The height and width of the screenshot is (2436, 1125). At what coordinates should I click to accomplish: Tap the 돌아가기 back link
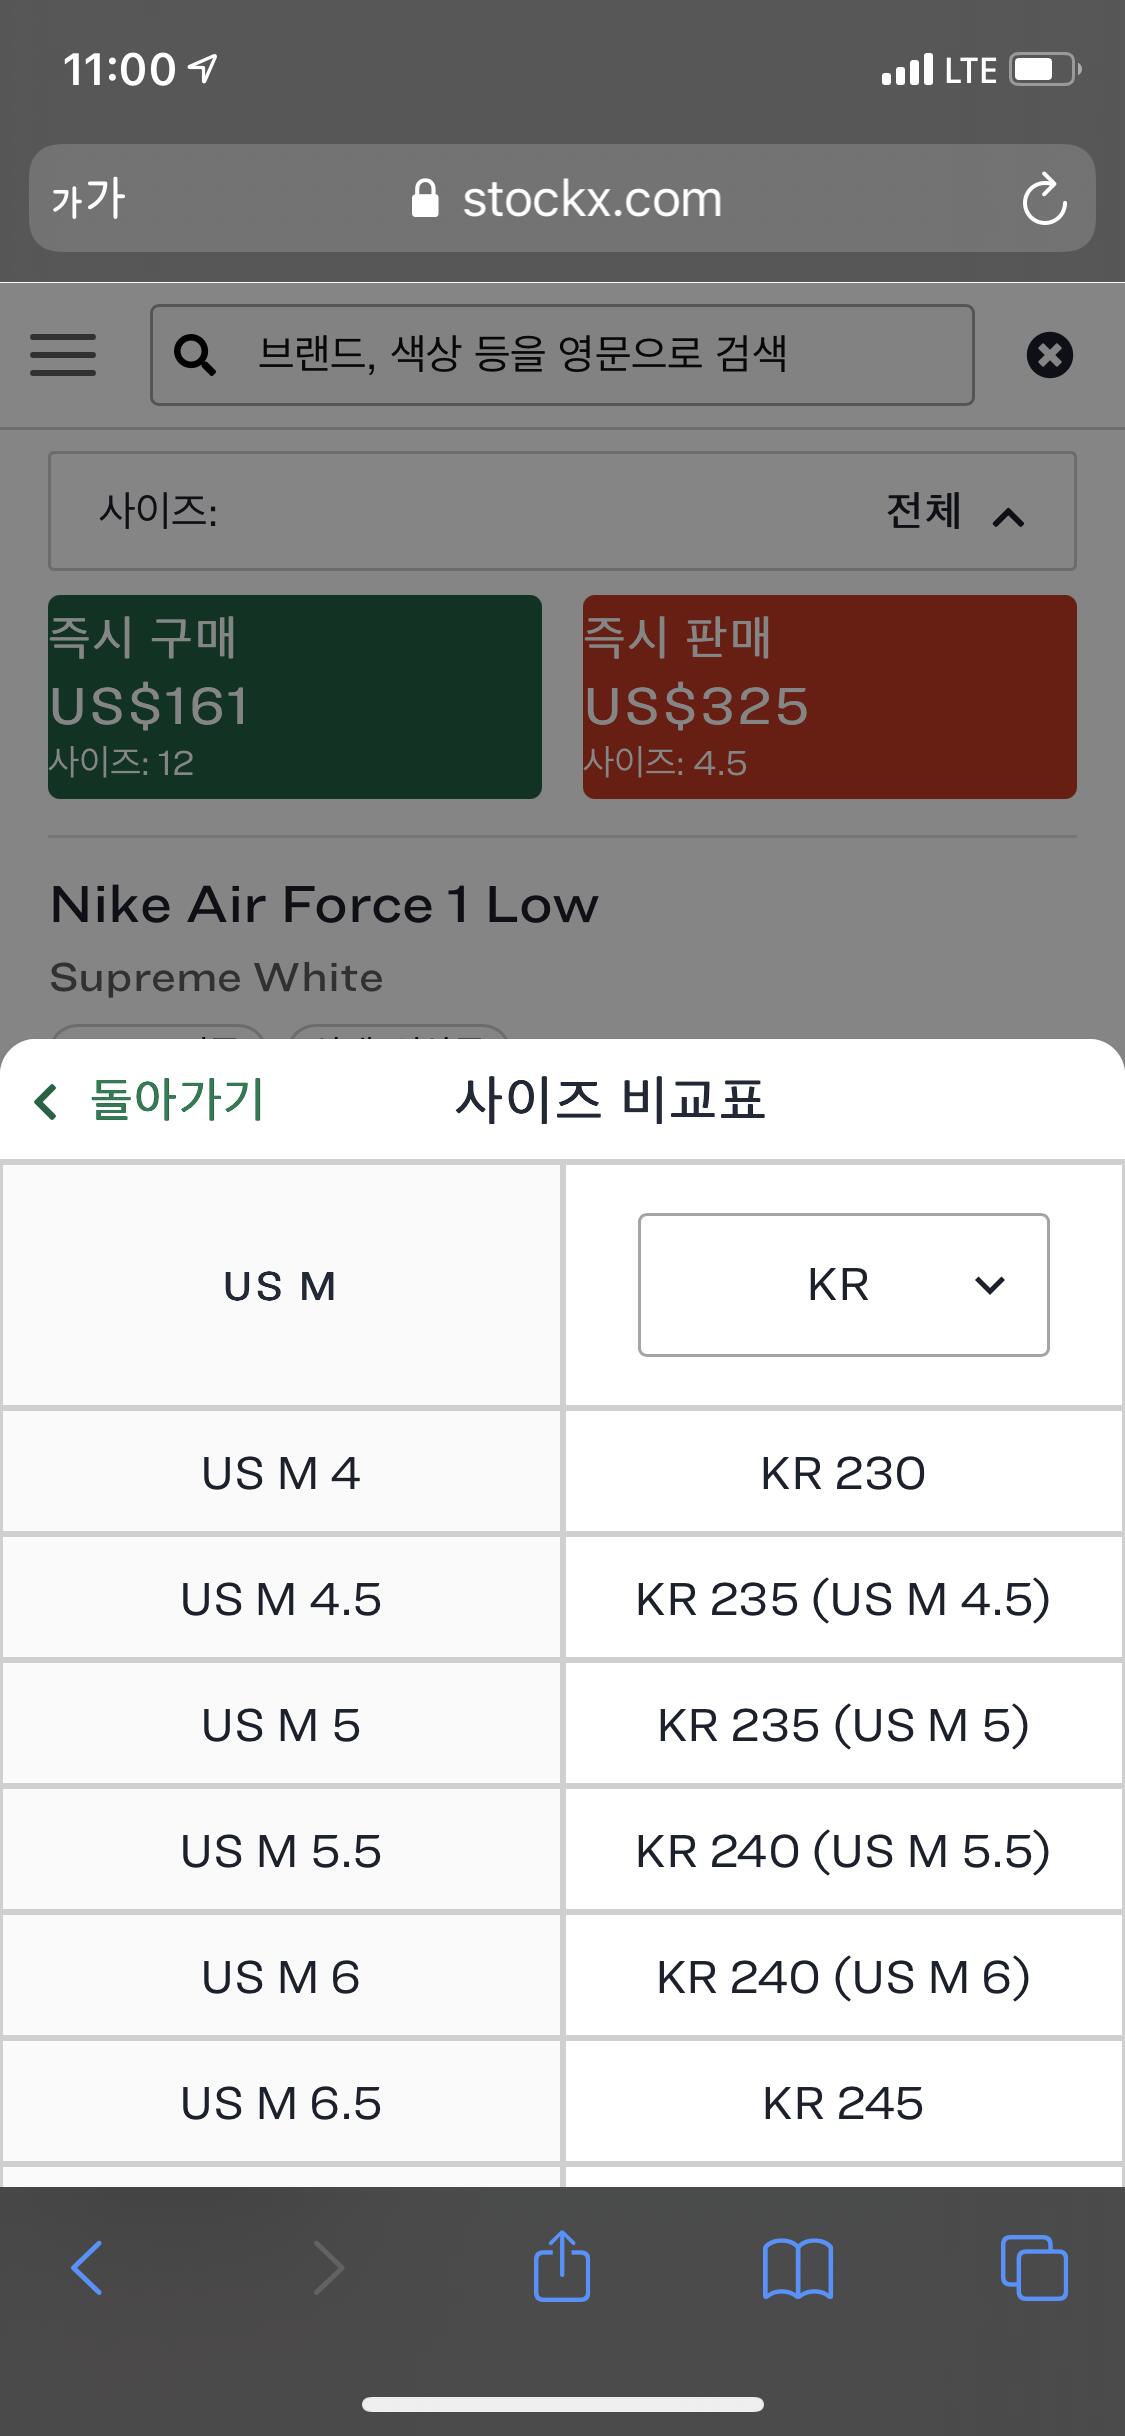pyautogui.click(x=150, y=1100)
